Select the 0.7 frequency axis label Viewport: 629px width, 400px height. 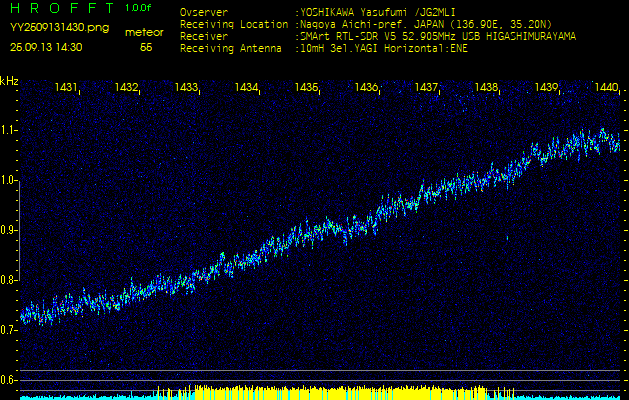click(9, 329)
